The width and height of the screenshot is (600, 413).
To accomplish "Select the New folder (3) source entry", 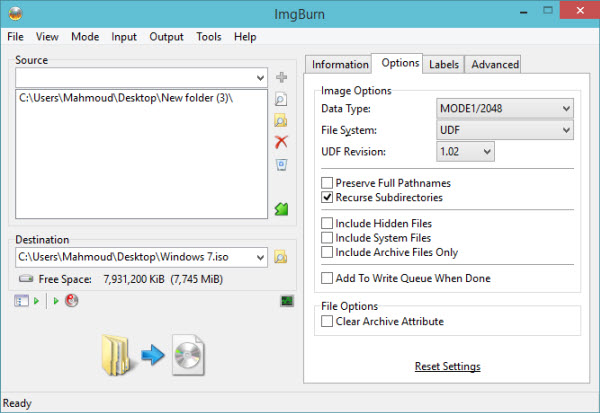I will (x=126, y=98).
